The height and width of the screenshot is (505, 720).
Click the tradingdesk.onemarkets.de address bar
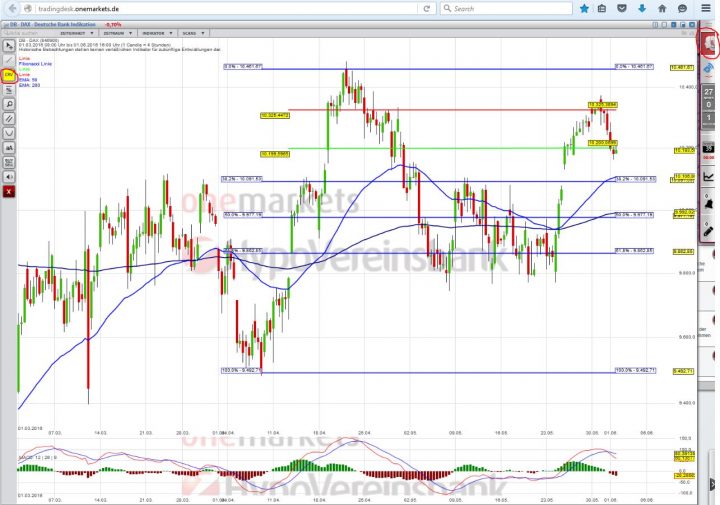pos(225,8)
